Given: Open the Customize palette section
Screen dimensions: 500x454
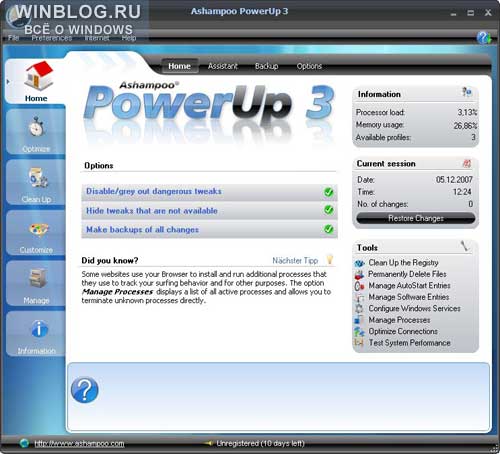Looking at the screenshot, I should 36,233.
